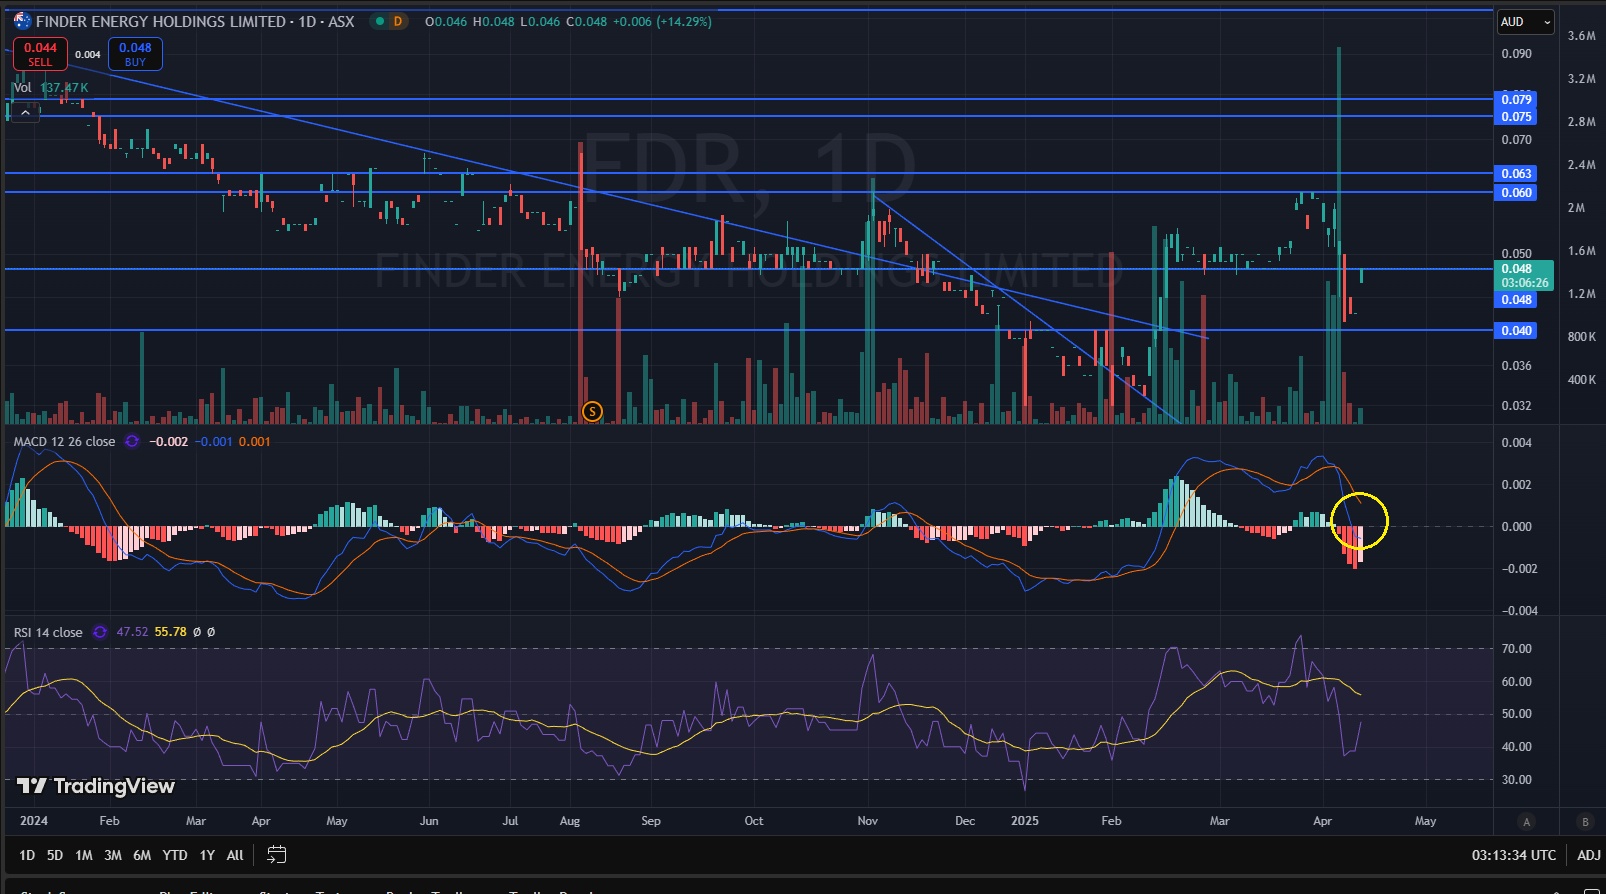The width and height of the screenshot is (1606, 894).
Task: Click the current price 0.048 countdown label
Action: point(1525,275)
